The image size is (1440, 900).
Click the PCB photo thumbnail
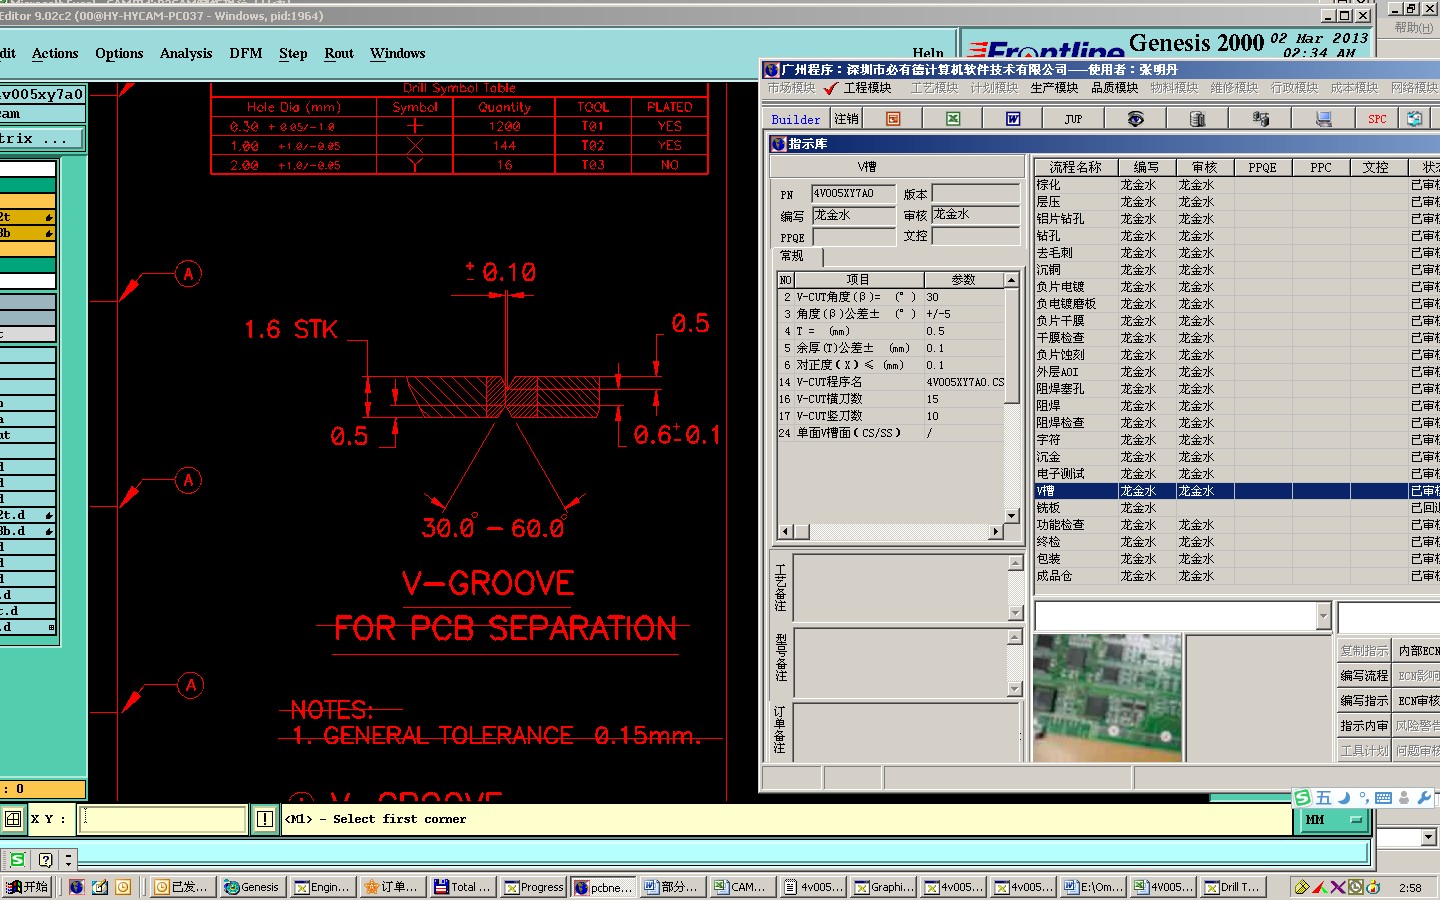[x=1107, y=697]
